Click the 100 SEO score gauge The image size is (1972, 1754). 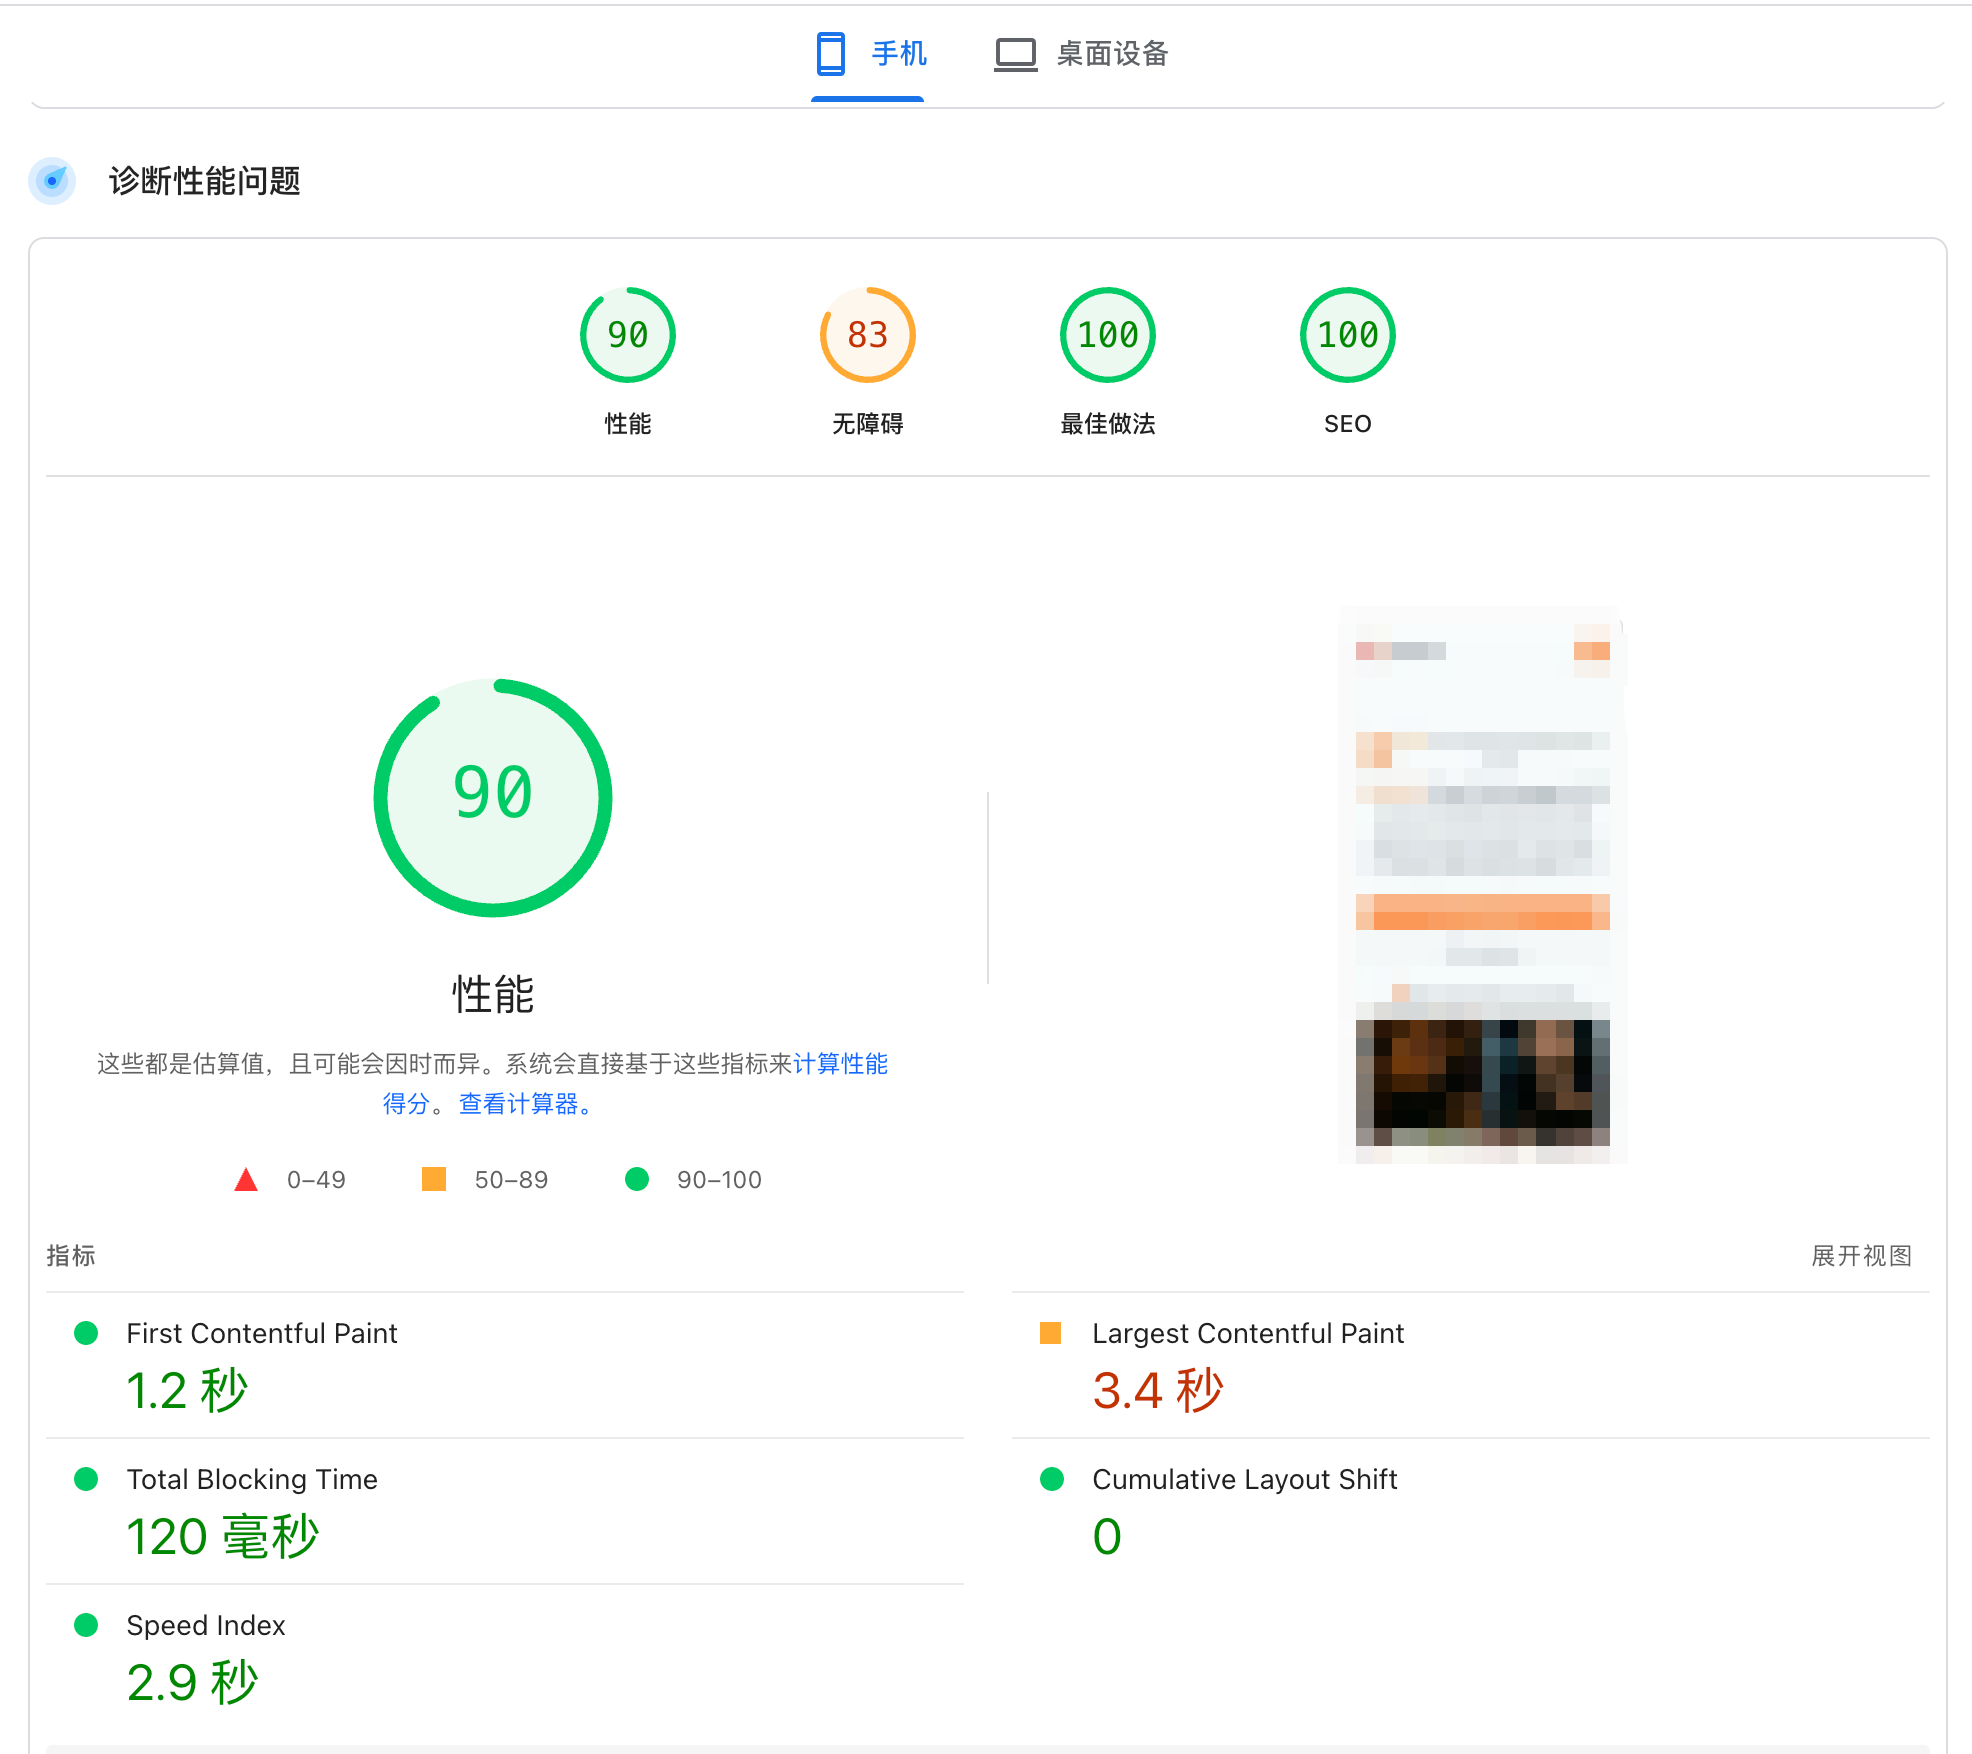1347,335
